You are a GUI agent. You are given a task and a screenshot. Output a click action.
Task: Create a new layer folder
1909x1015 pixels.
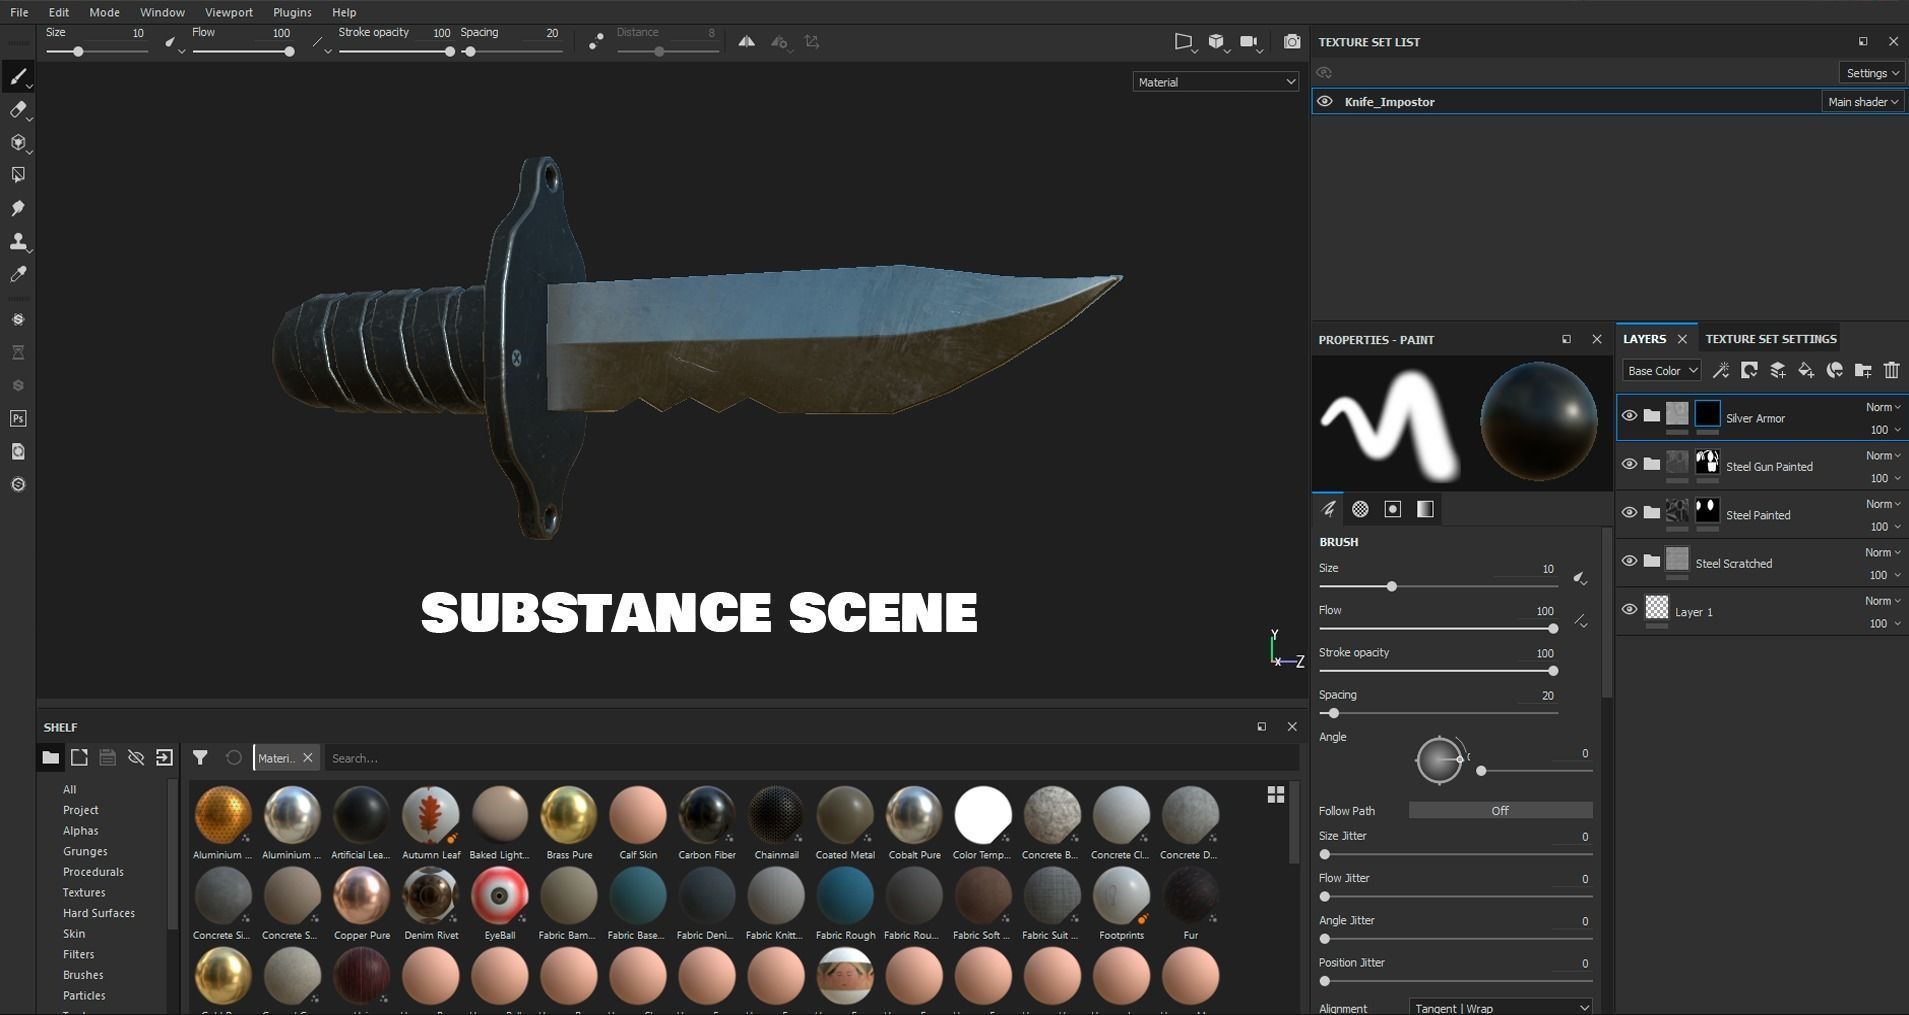tap(1863, 371)
